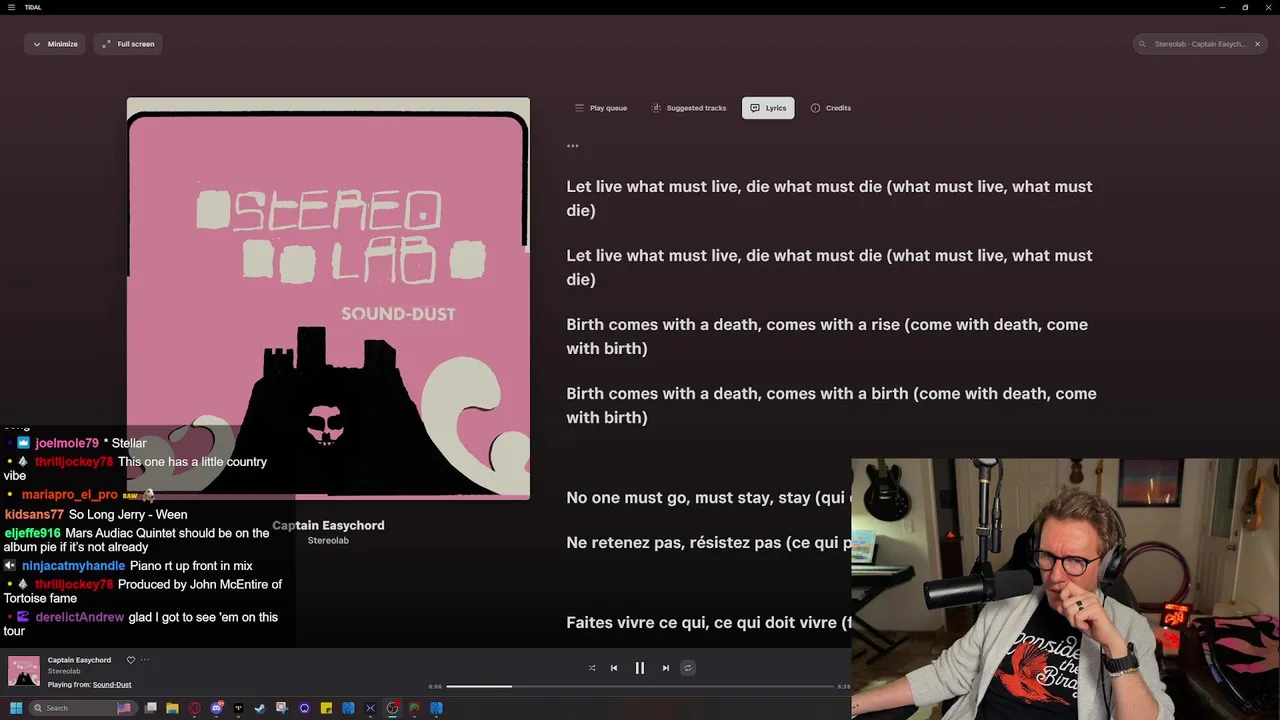Toggle repeat mode in the player

click(688, 668)
